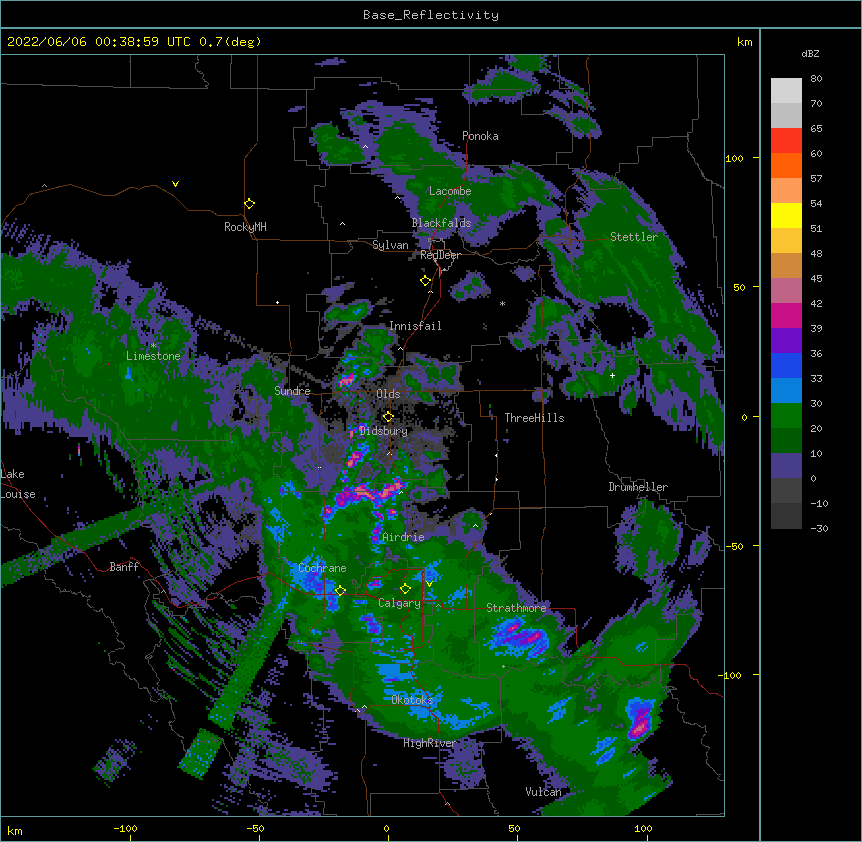The image size is (862, 842).
Task: Click the 100 tick label on the right axis
Action: click(x=734, y=158)
